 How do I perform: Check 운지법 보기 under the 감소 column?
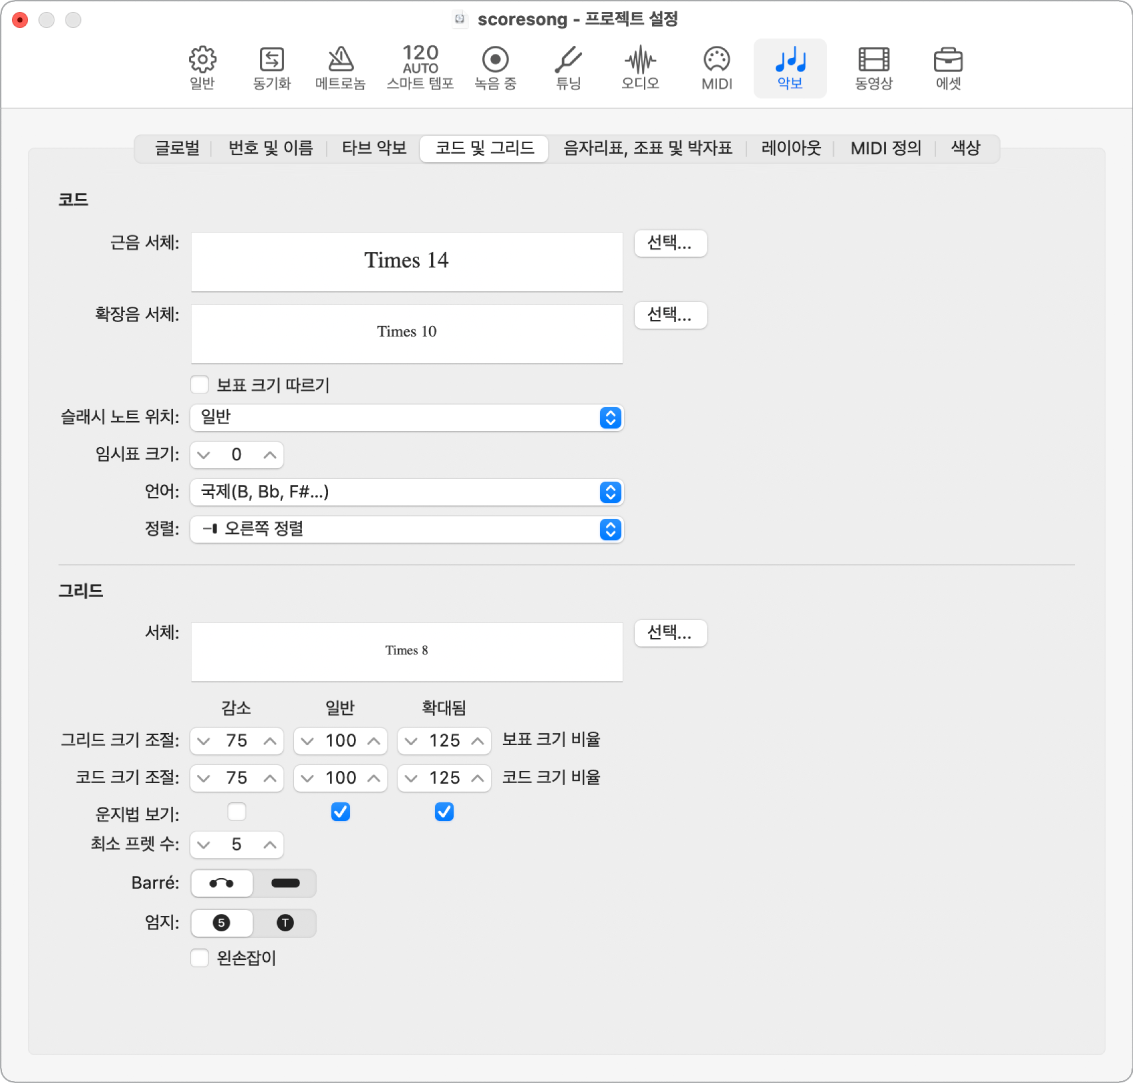point(236,812)
